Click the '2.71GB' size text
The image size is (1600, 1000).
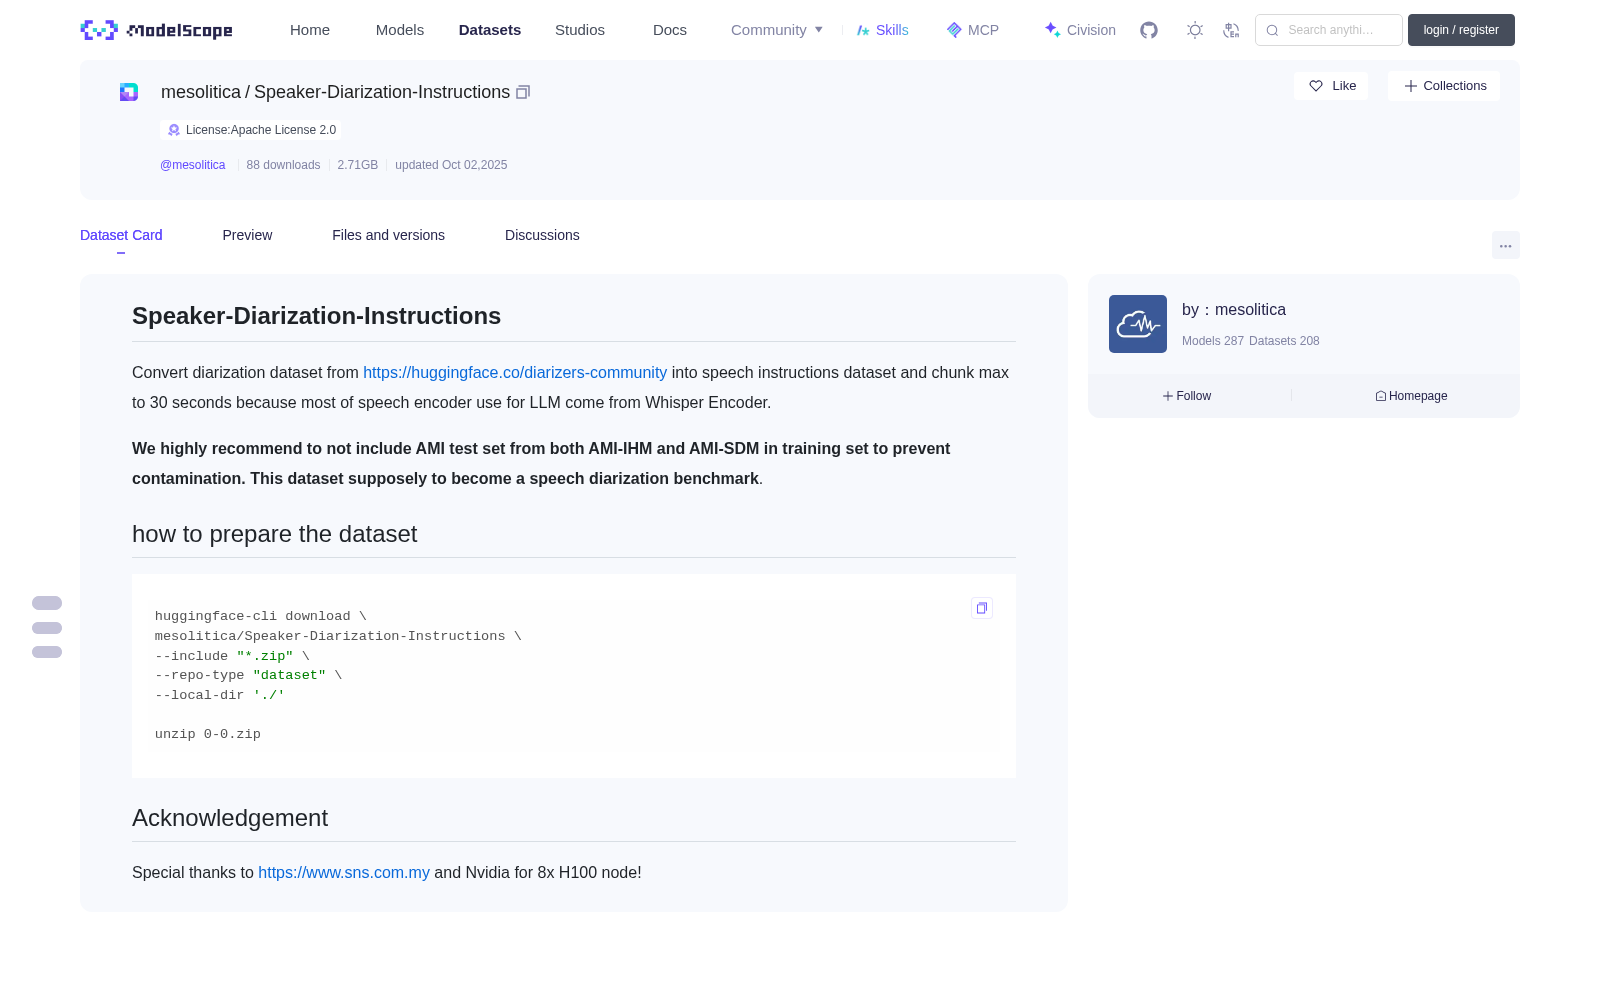point(358,165)
